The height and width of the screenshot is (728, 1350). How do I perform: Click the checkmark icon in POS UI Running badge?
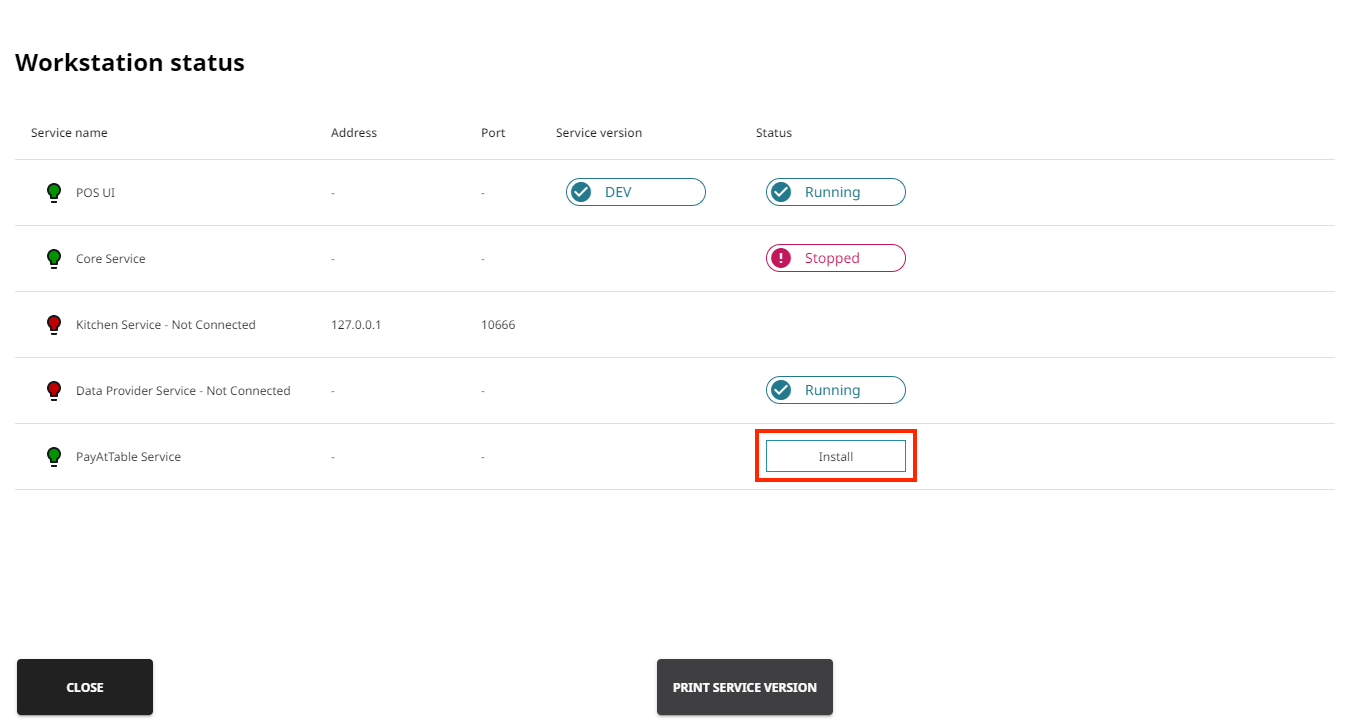click(x=781, y=192)
